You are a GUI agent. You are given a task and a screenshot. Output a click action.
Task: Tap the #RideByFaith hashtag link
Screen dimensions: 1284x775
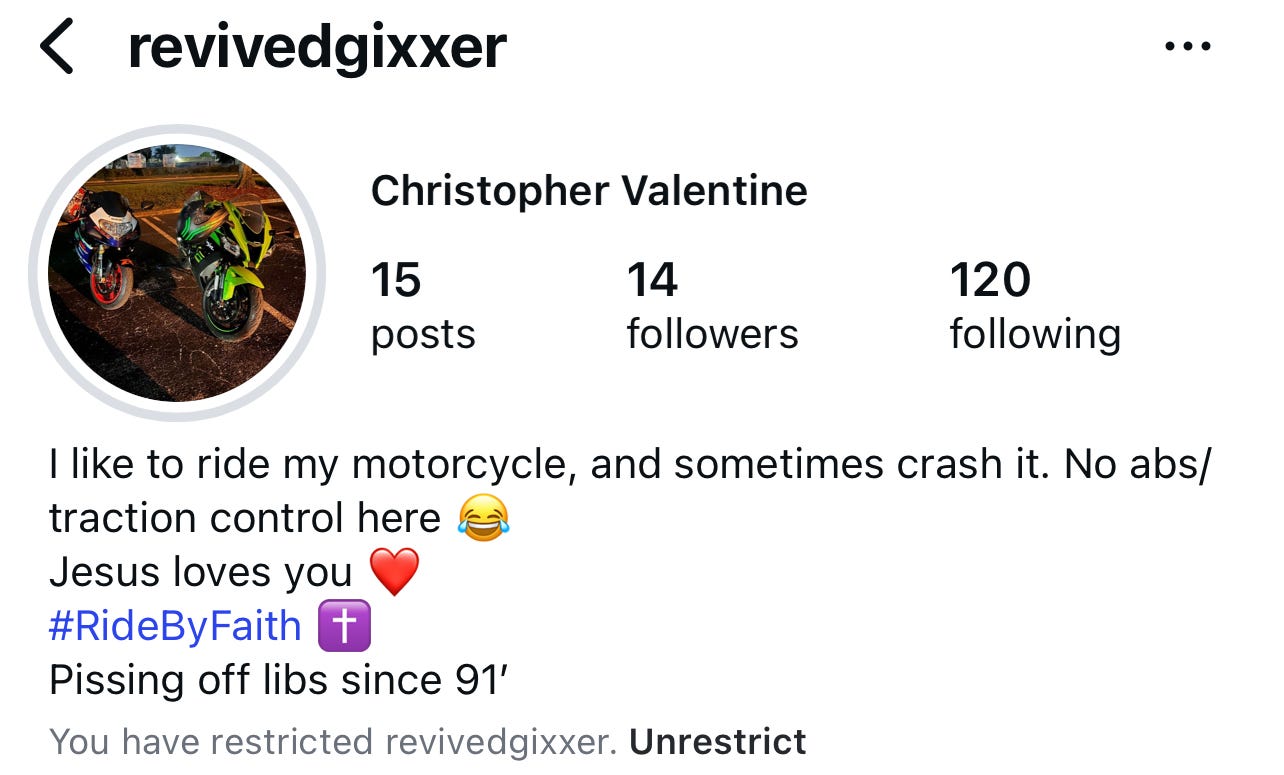175,626
